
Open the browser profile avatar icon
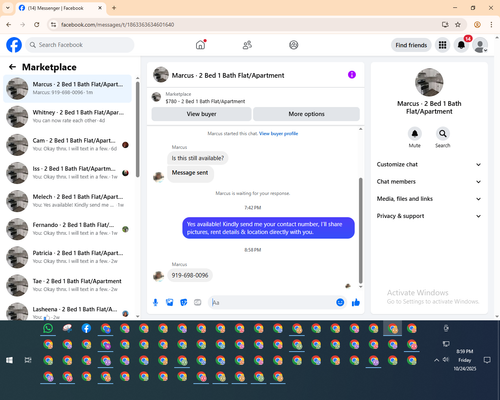[477, 25]
